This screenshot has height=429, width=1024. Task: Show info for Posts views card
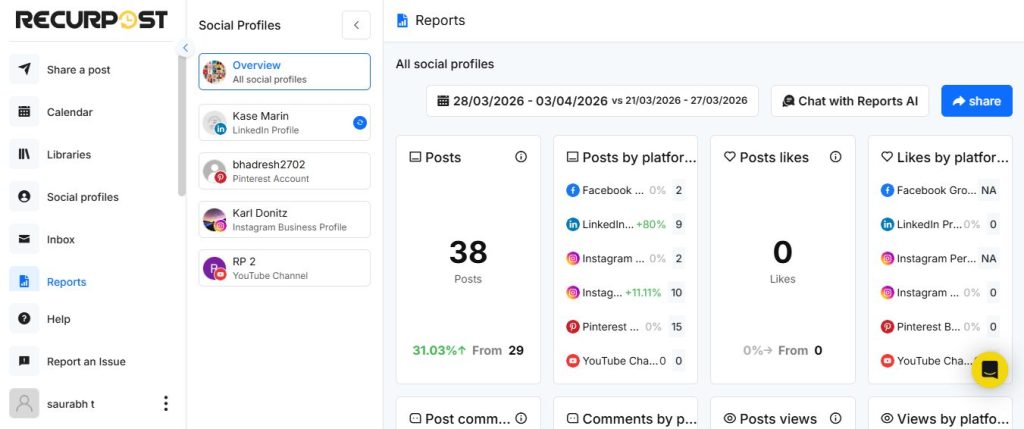point(835,418)
